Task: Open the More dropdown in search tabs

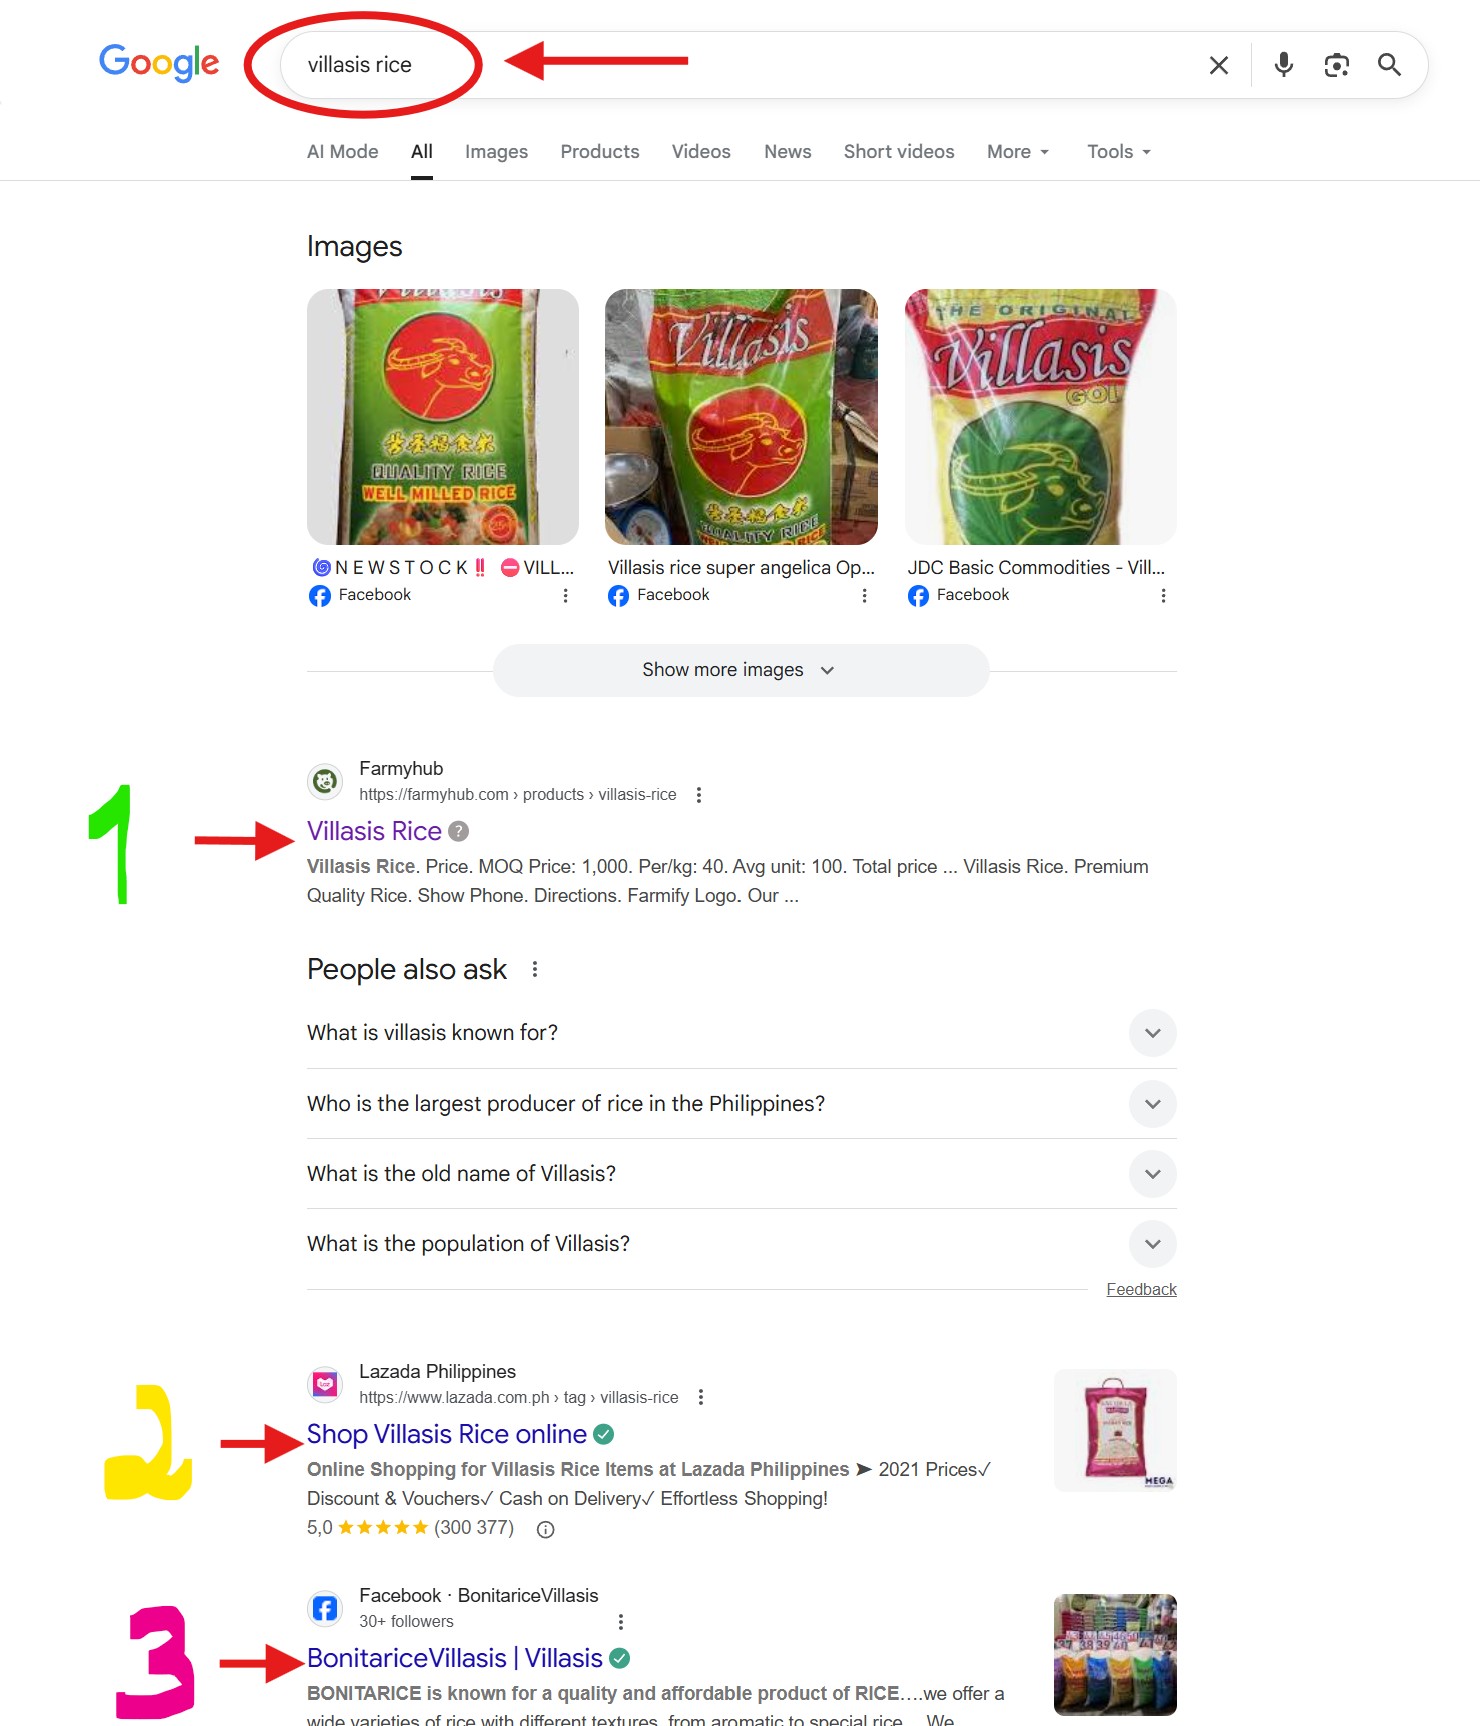Action: [x=1018, y=152]
